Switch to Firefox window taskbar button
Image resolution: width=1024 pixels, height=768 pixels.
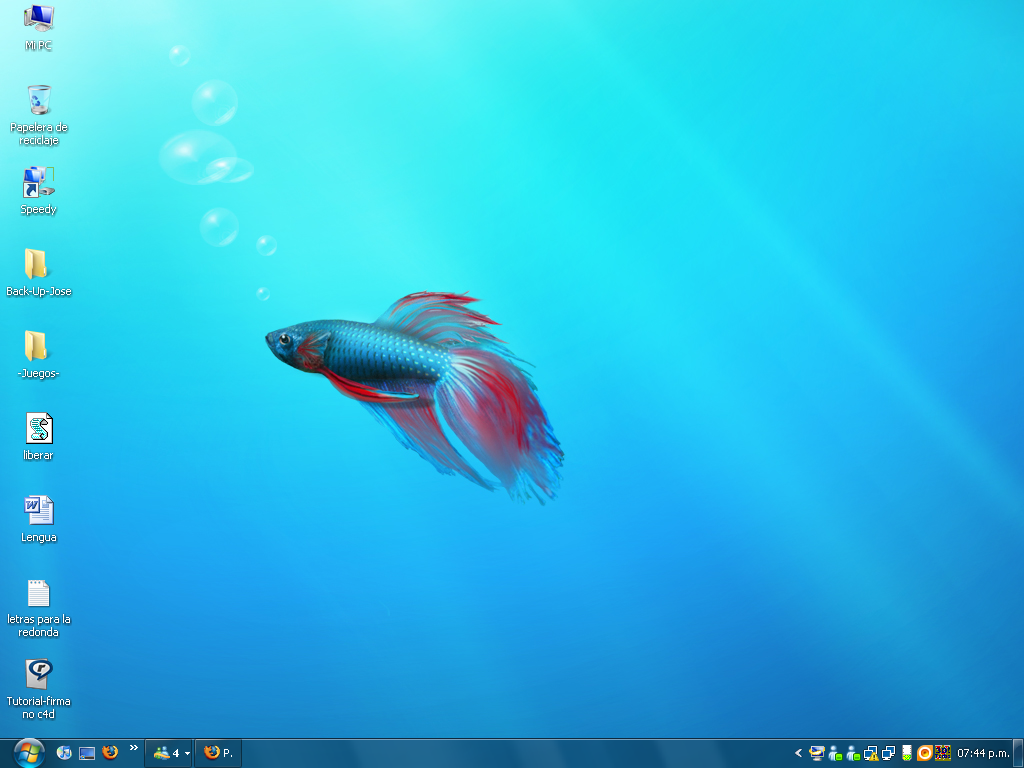point(218,753)
